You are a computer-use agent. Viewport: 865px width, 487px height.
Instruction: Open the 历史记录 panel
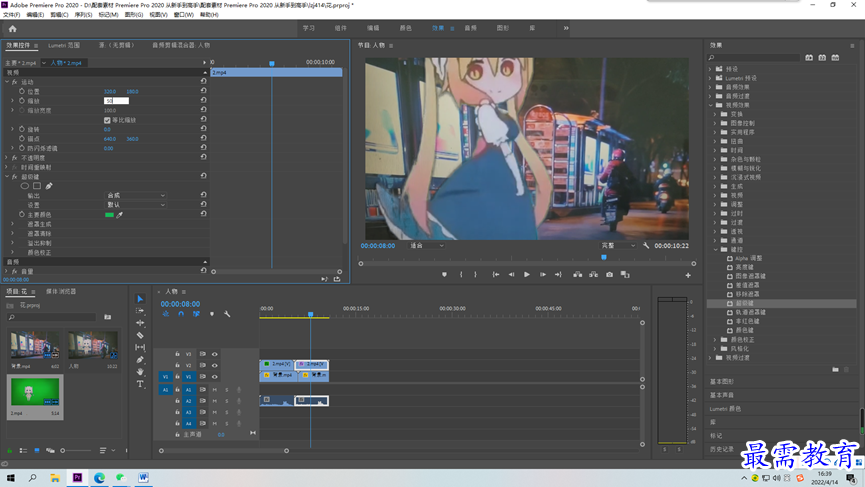[722, 449]
